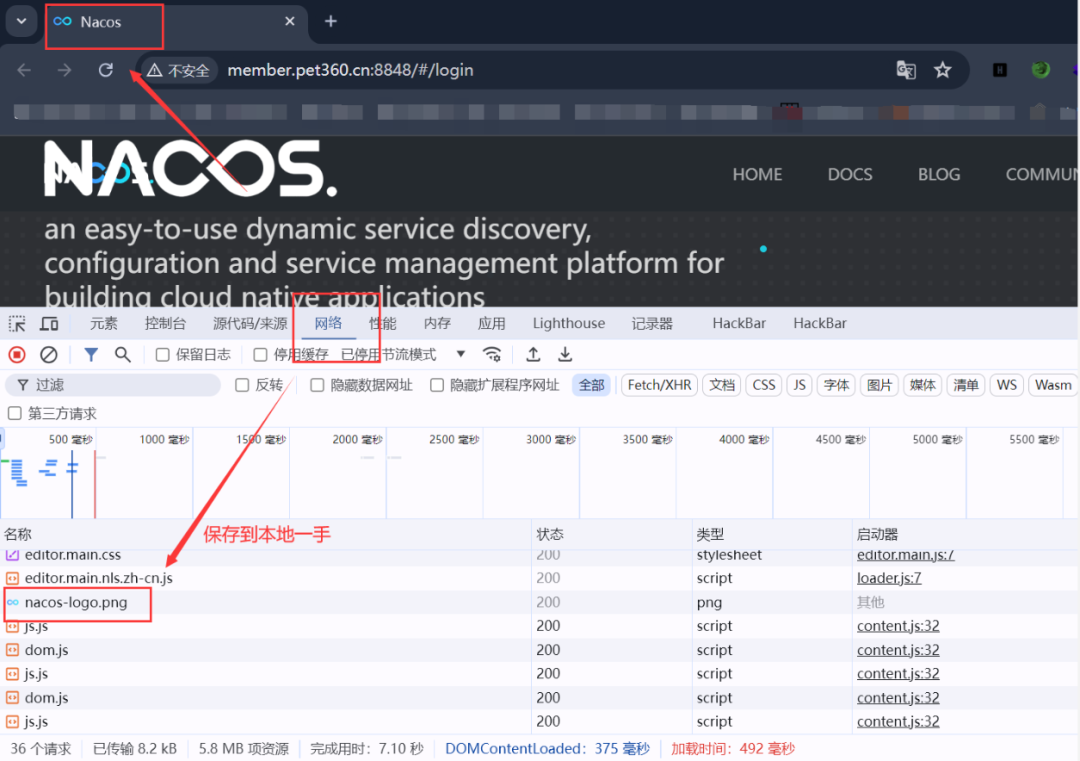This screenshot has width=1080, height=761.
Task: Stop network recording with red button
Action: pyautogui.click(x=17, y=355)
